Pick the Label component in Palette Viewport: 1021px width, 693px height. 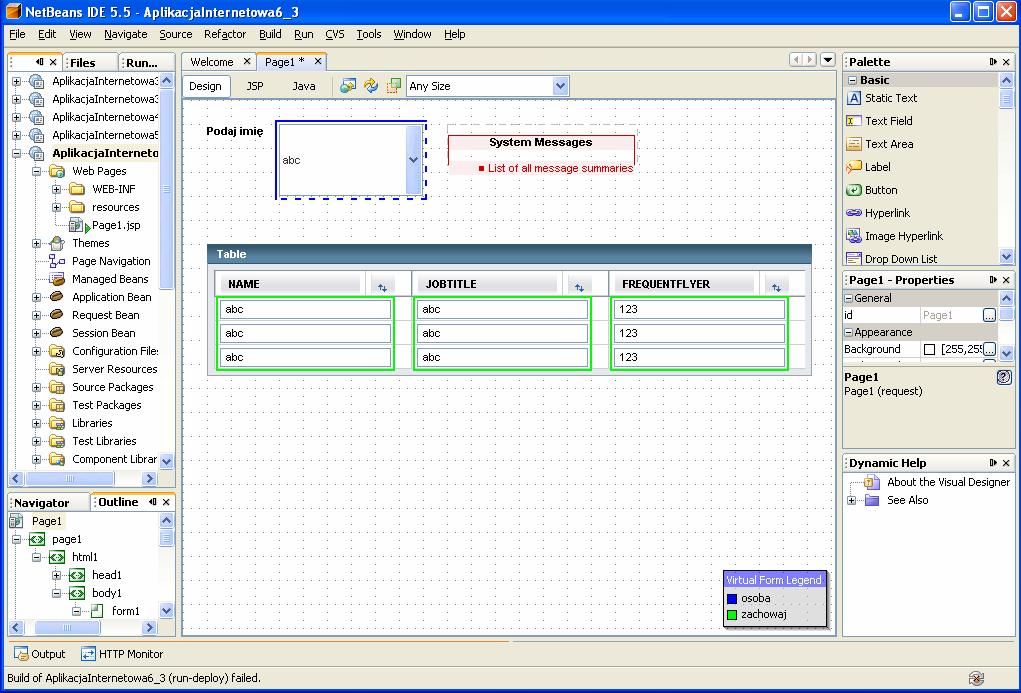[868, 167]
